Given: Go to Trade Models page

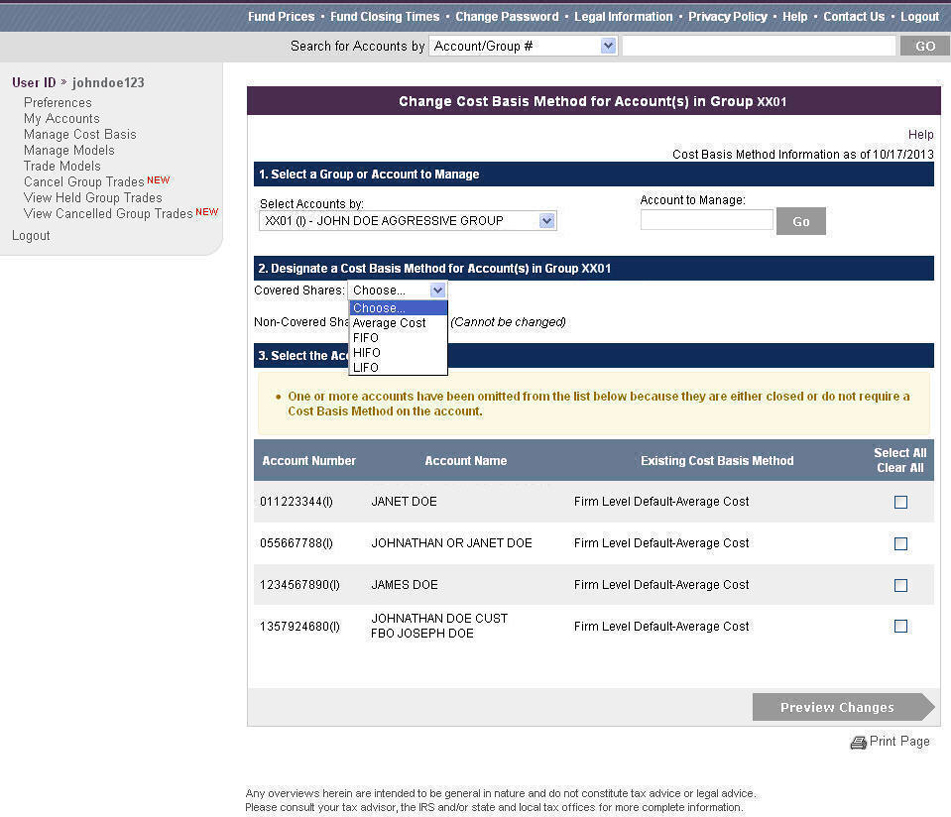Looking at the screenshot, I should tap(62, 166).
